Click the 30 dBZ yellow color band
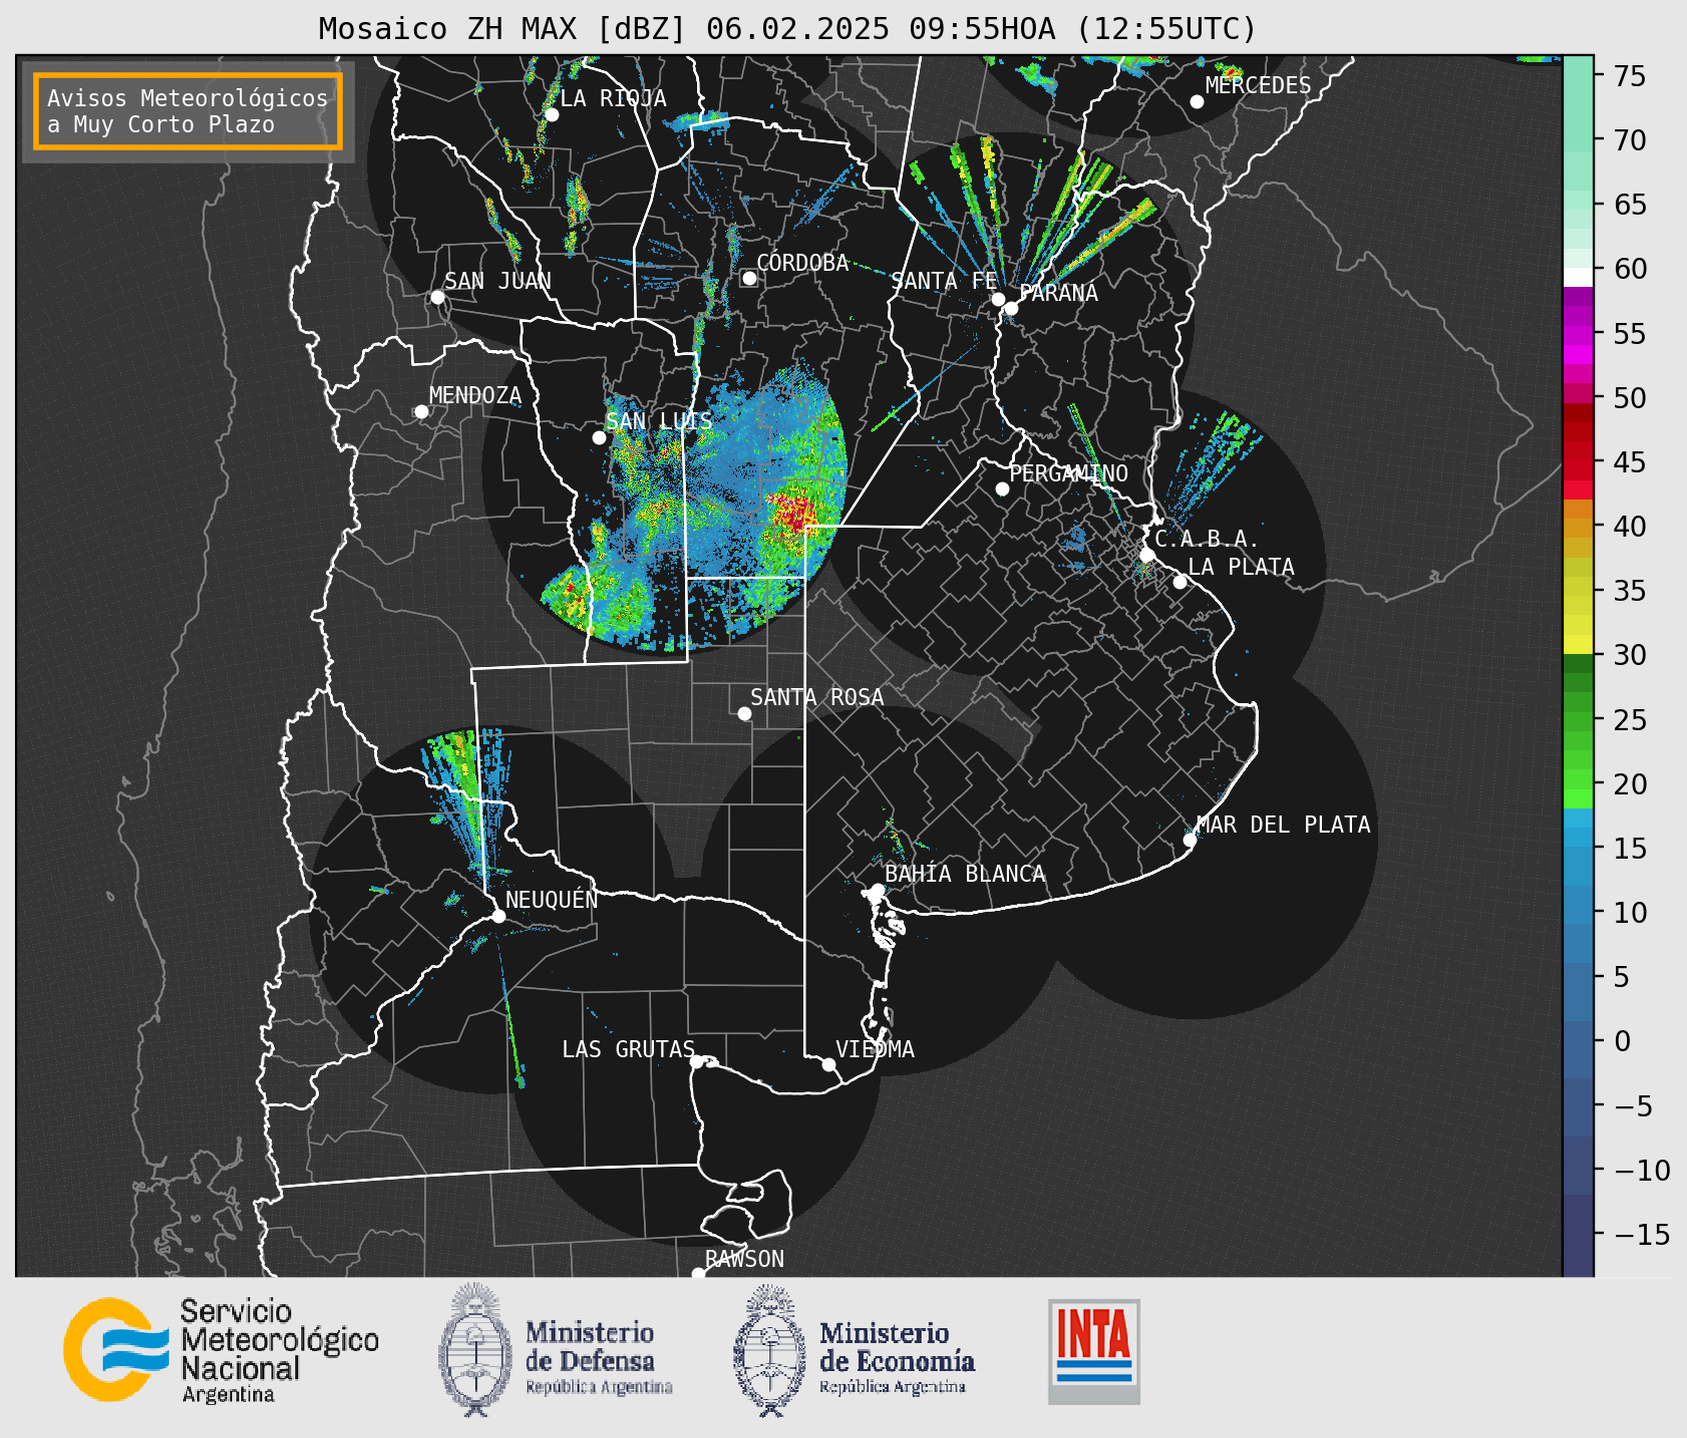Viewport: 1687px width, 1438px height. 1578,645
